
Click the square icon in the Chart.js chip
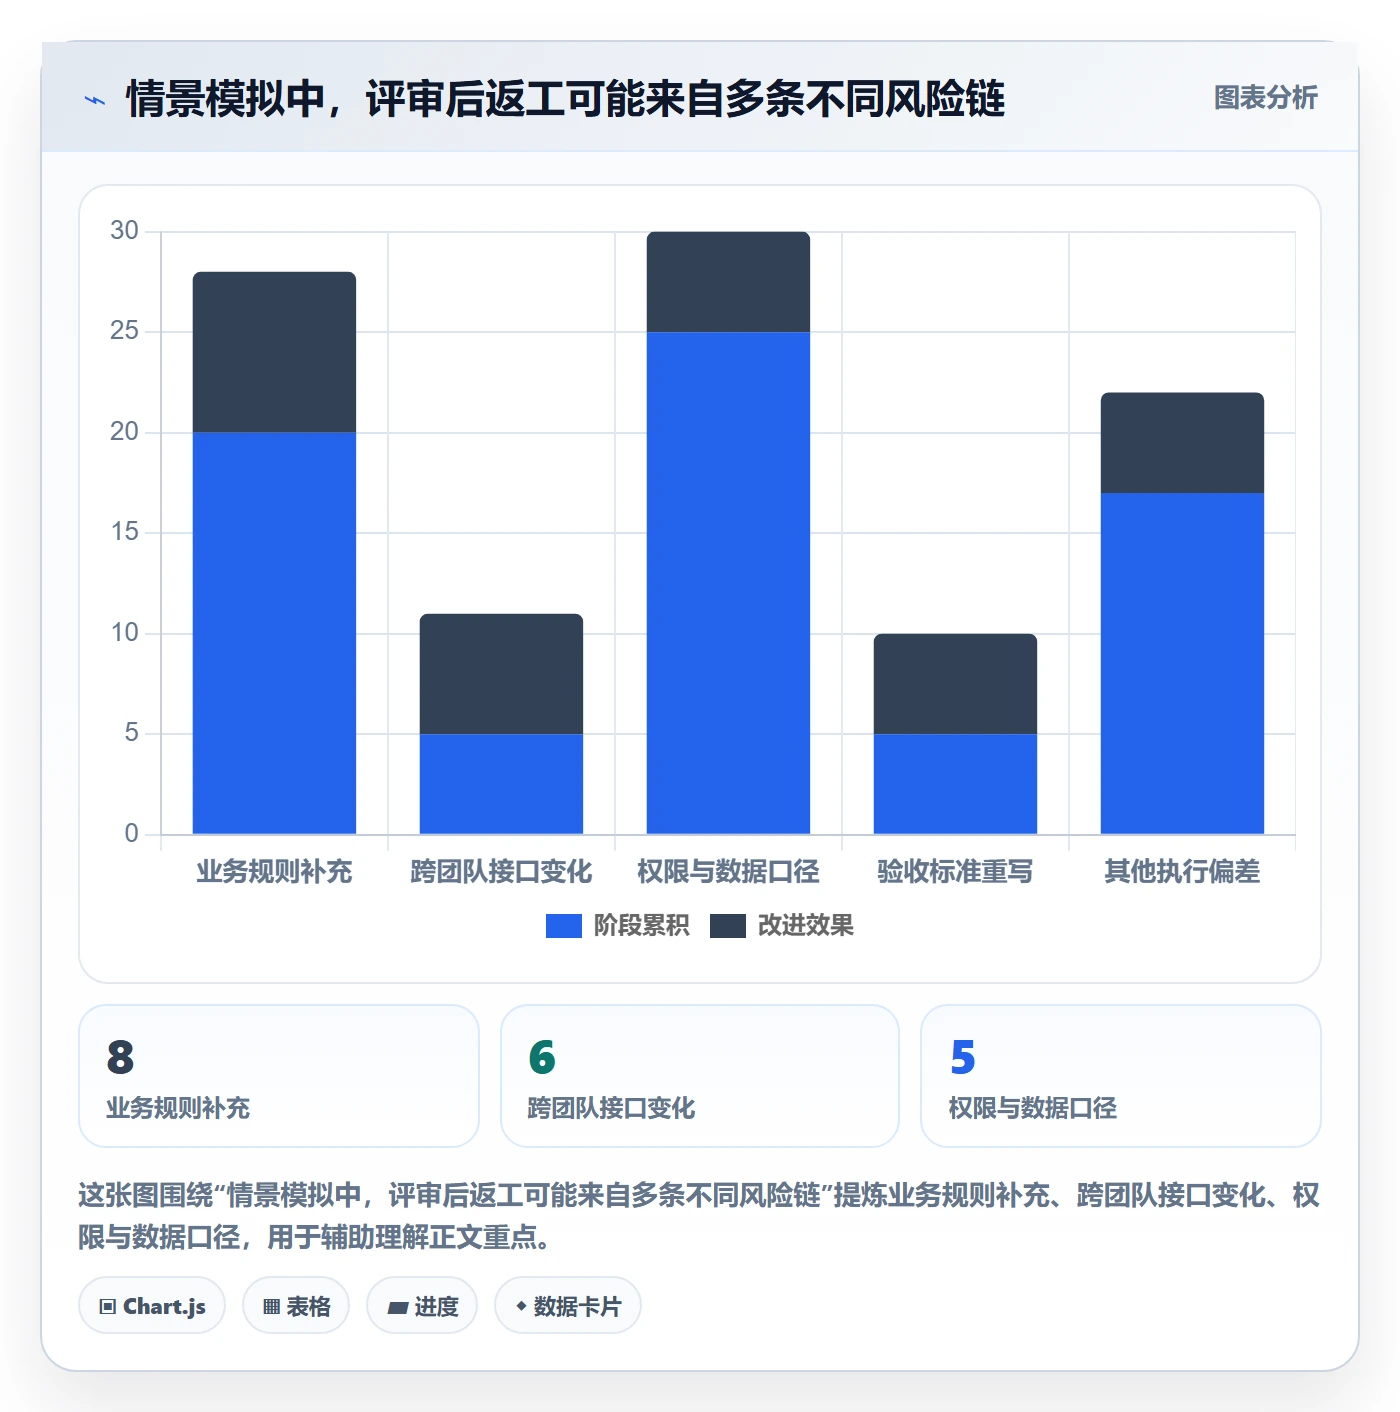pos(108,1307)
